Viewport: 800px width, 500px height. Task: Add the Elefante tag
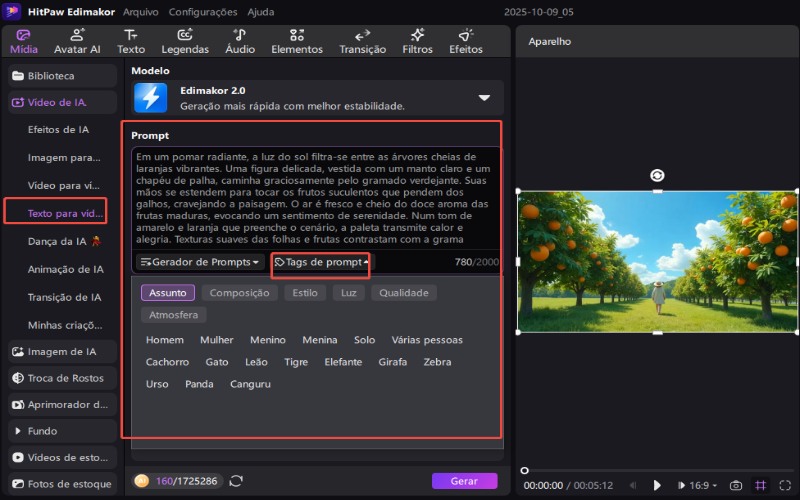point(343,362)
